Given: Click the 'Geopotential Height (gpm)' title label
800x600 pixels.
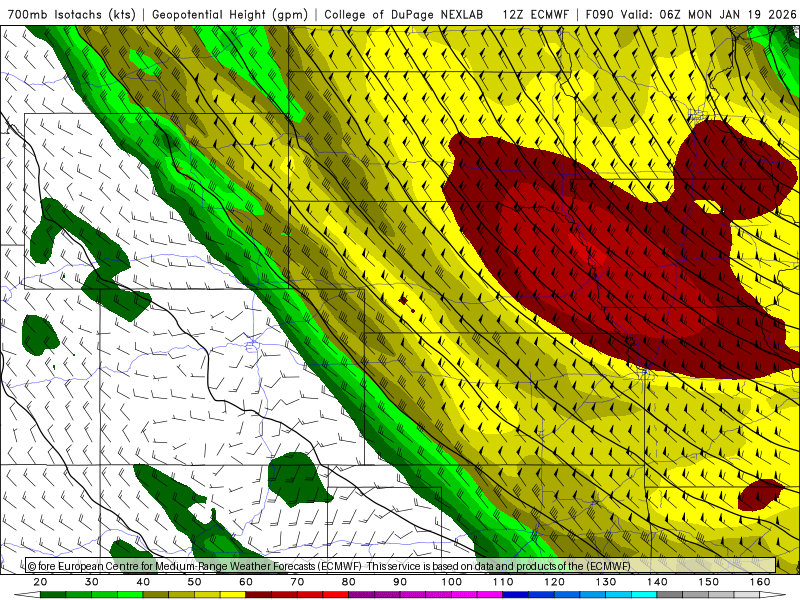Looking at the screenshot, I should pyautogui.click(x=230, y=15).
